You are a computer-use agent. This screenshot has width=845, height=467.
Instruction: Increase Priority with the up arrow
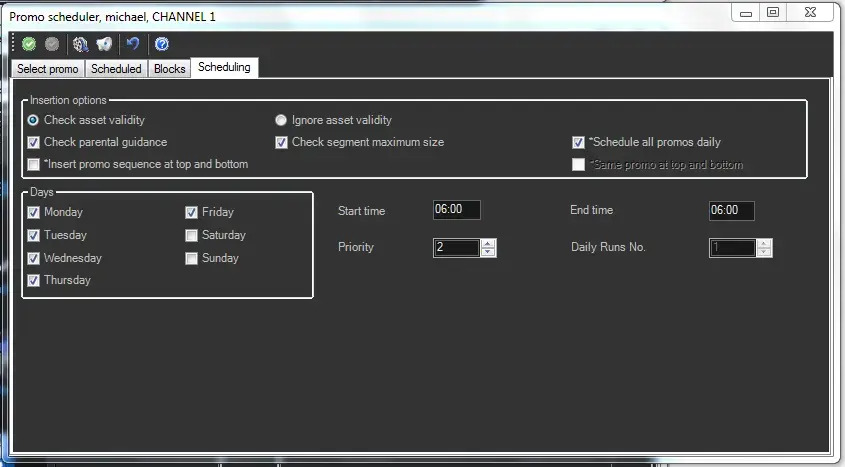tap(488, 243)
